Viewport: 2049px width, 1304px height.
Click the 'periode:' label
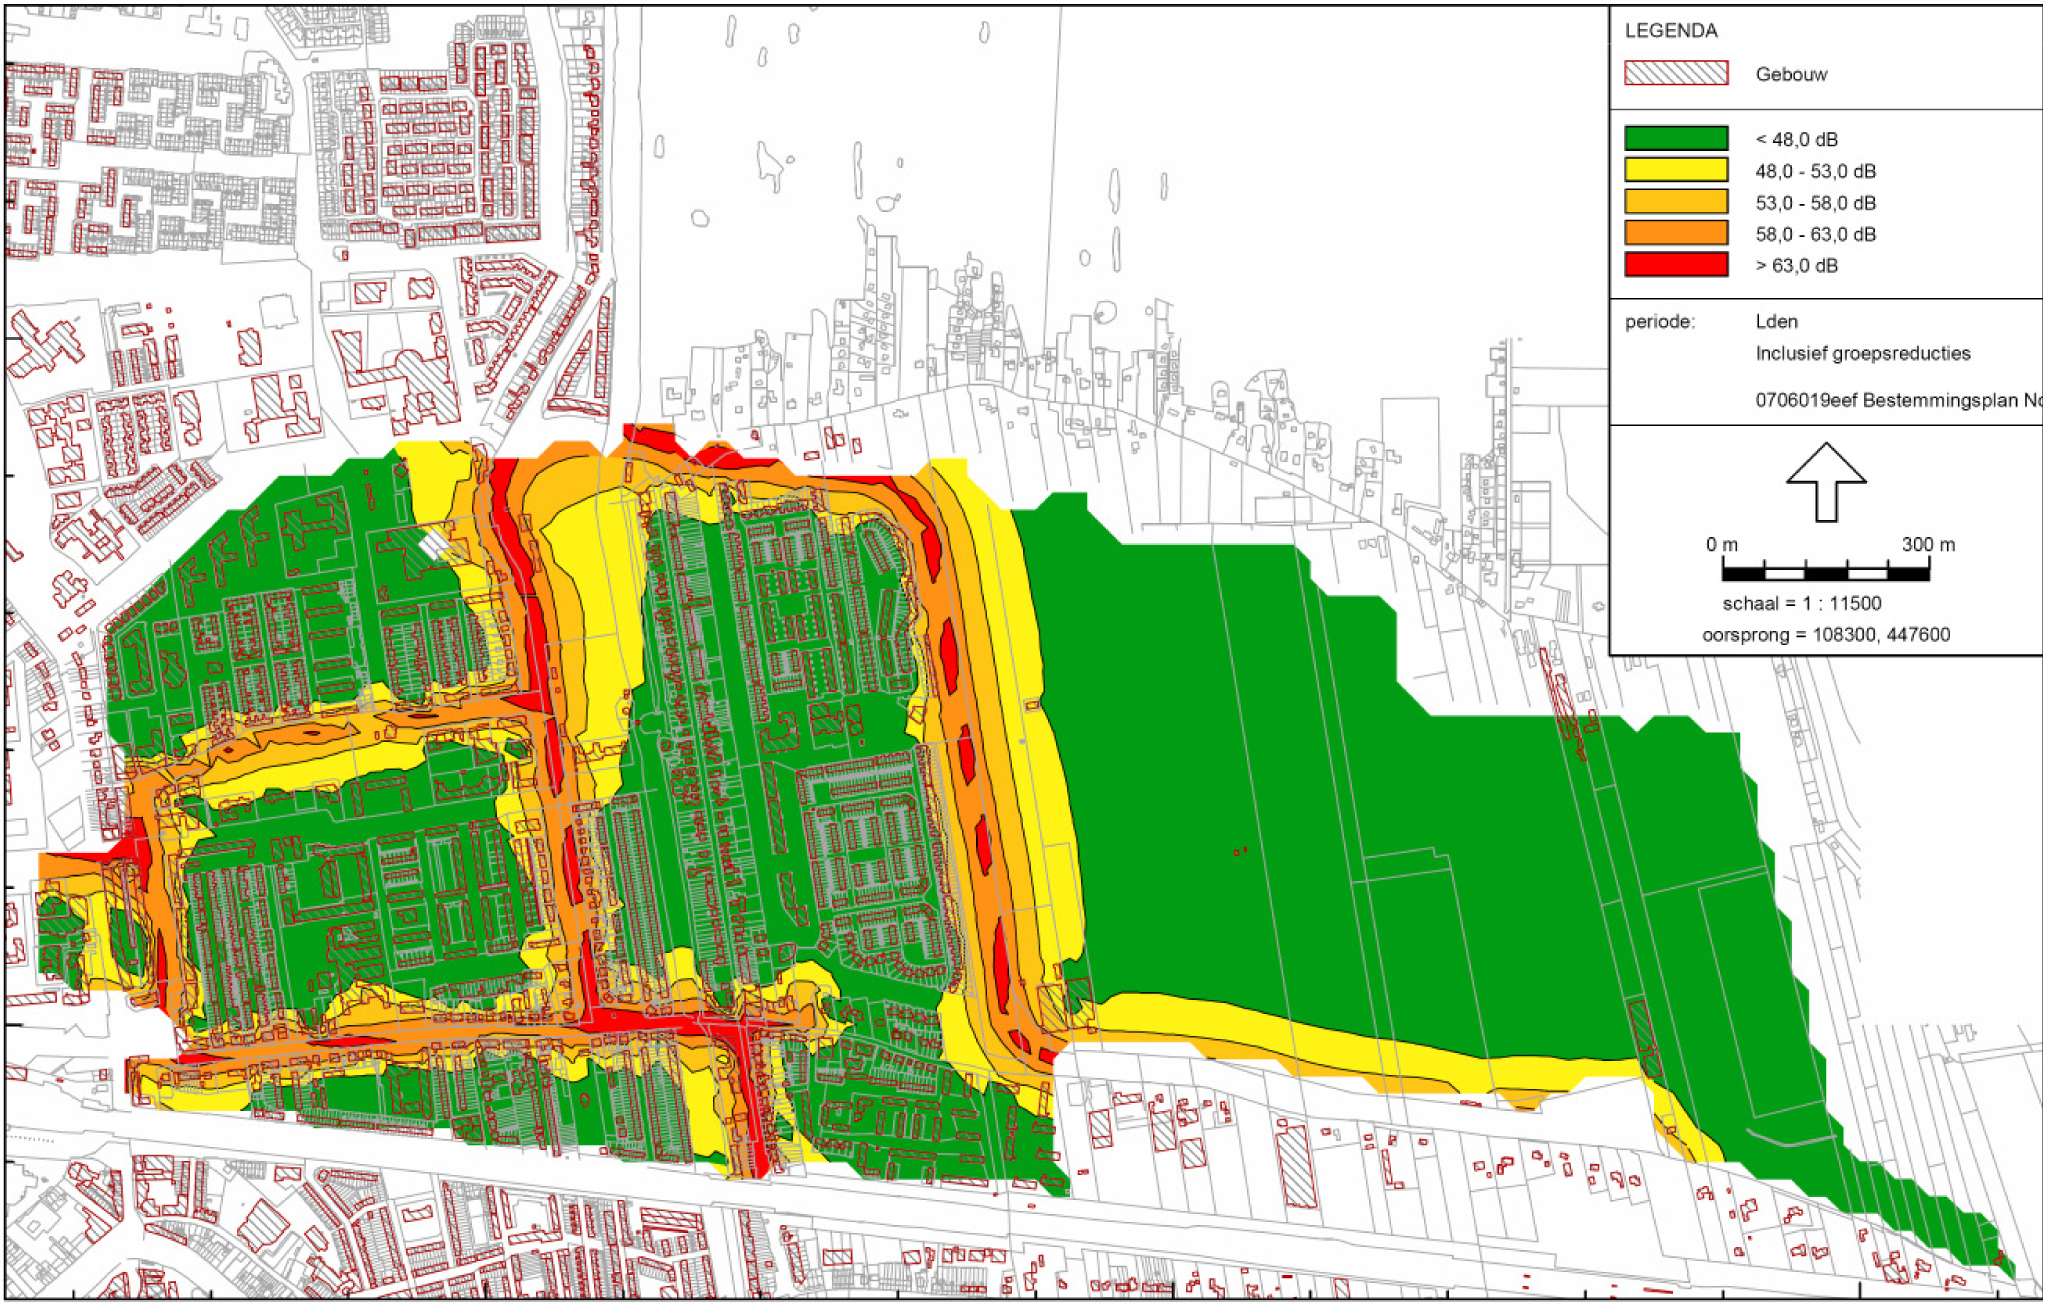1660,322
